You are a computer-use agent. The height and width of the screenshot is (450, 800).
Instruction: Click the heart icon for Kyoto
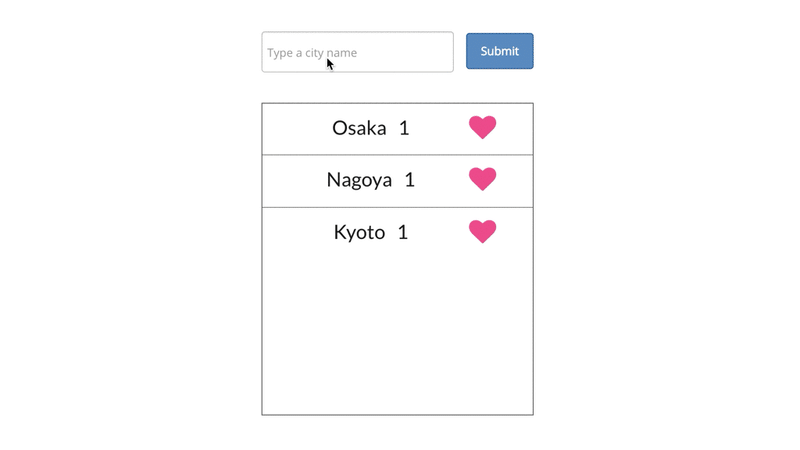point(482,232)
